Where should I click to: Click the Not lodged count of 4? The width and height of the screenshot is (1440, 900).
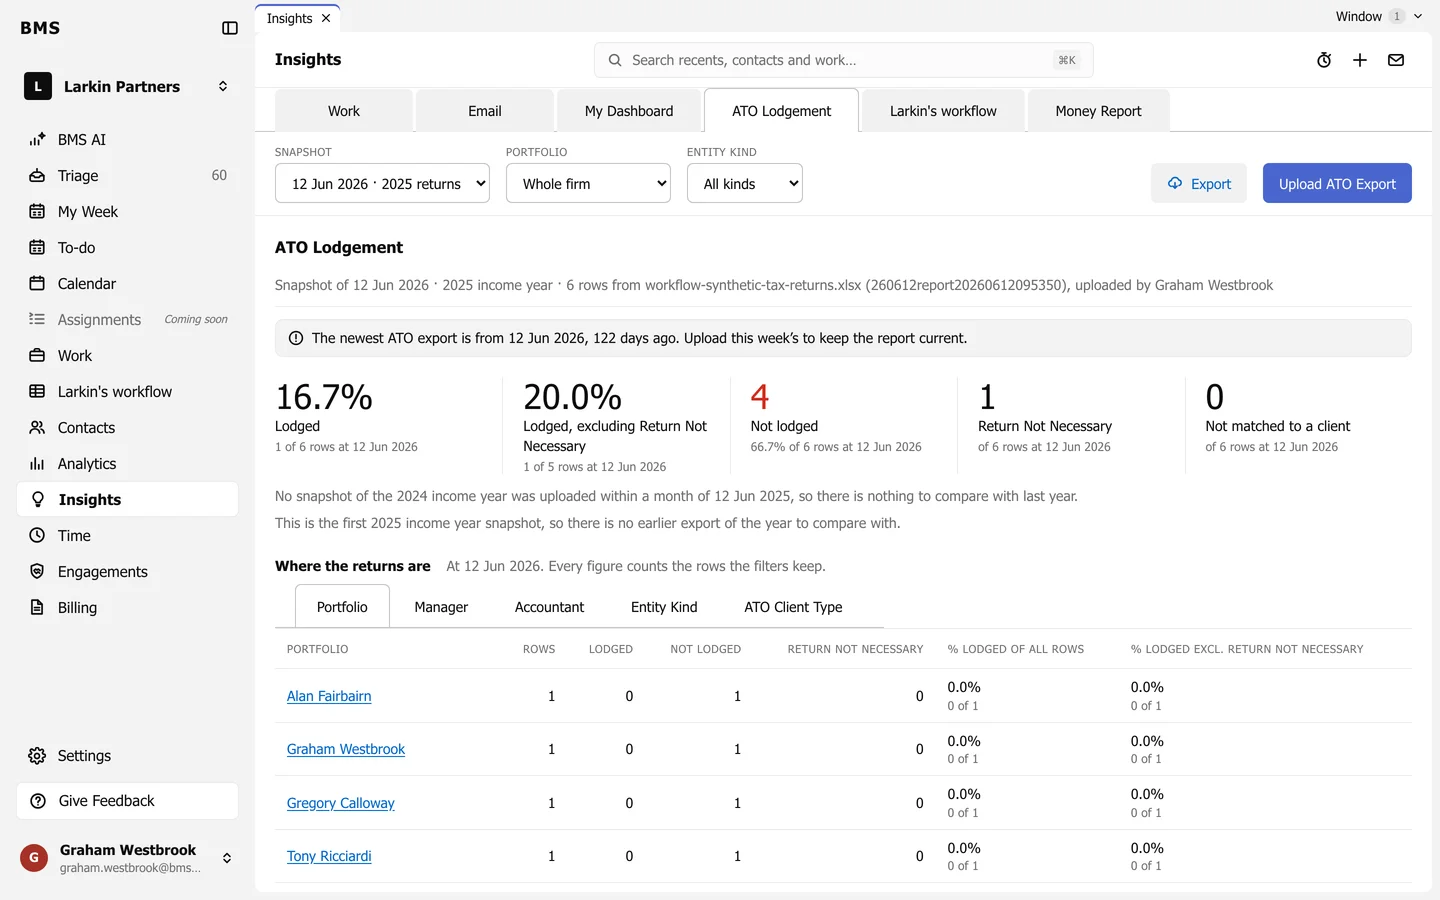point(760,397)
